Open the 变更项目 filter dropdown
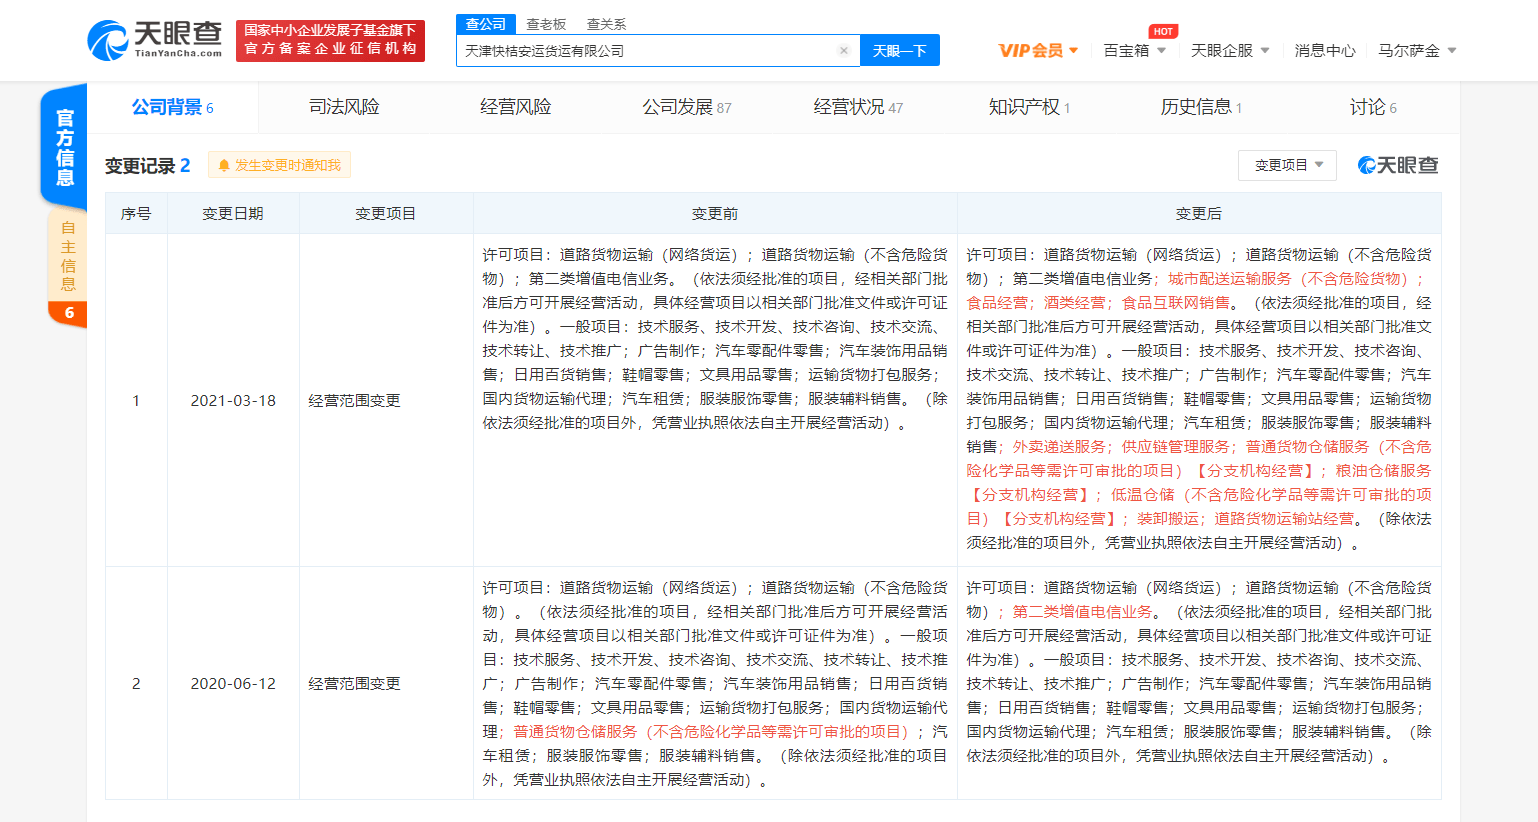1538x822 pixels. [x=1287, y=165]
